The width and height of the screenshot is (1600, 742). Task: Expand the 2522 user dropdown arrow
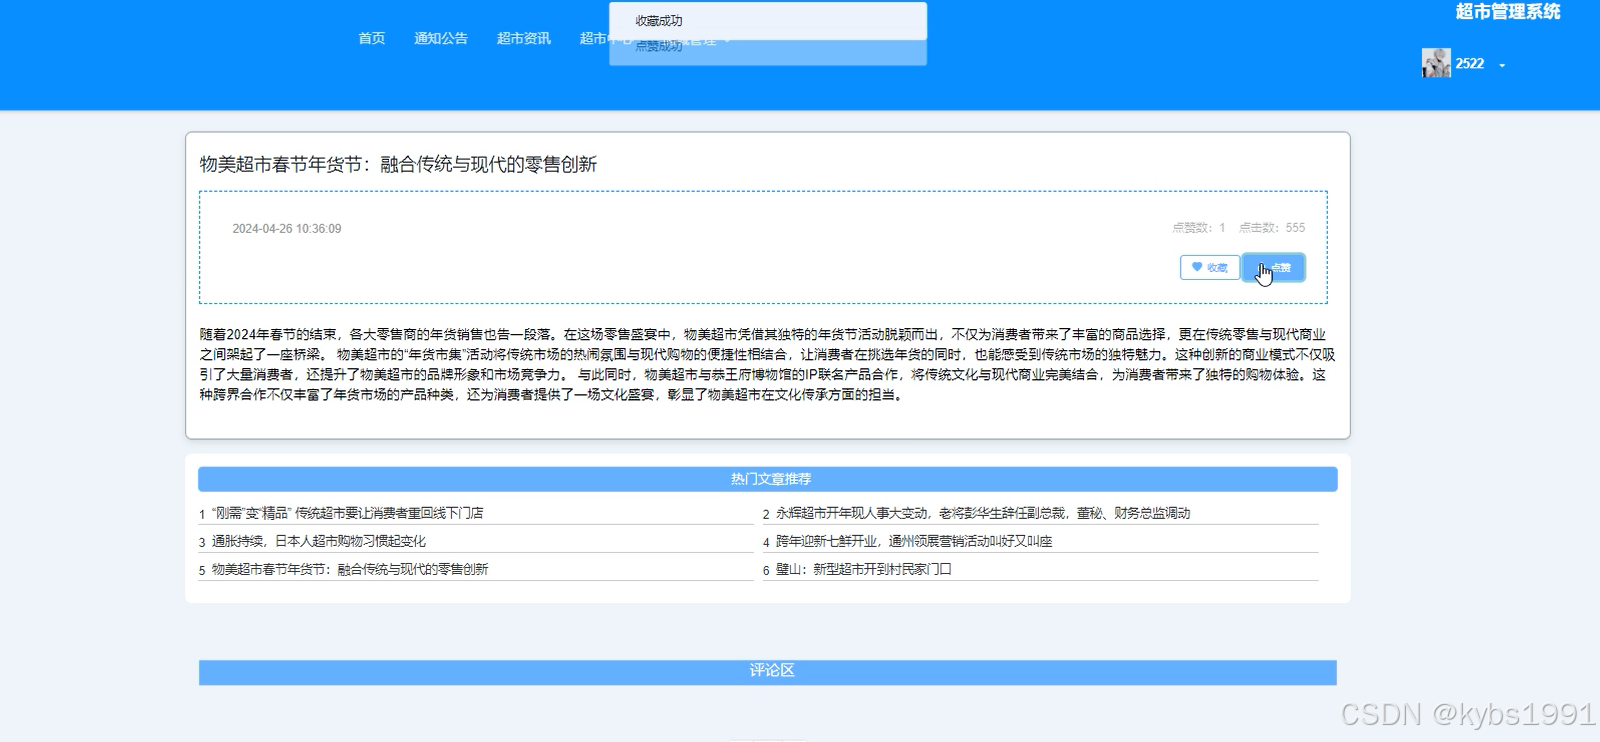click(1502, 65)
